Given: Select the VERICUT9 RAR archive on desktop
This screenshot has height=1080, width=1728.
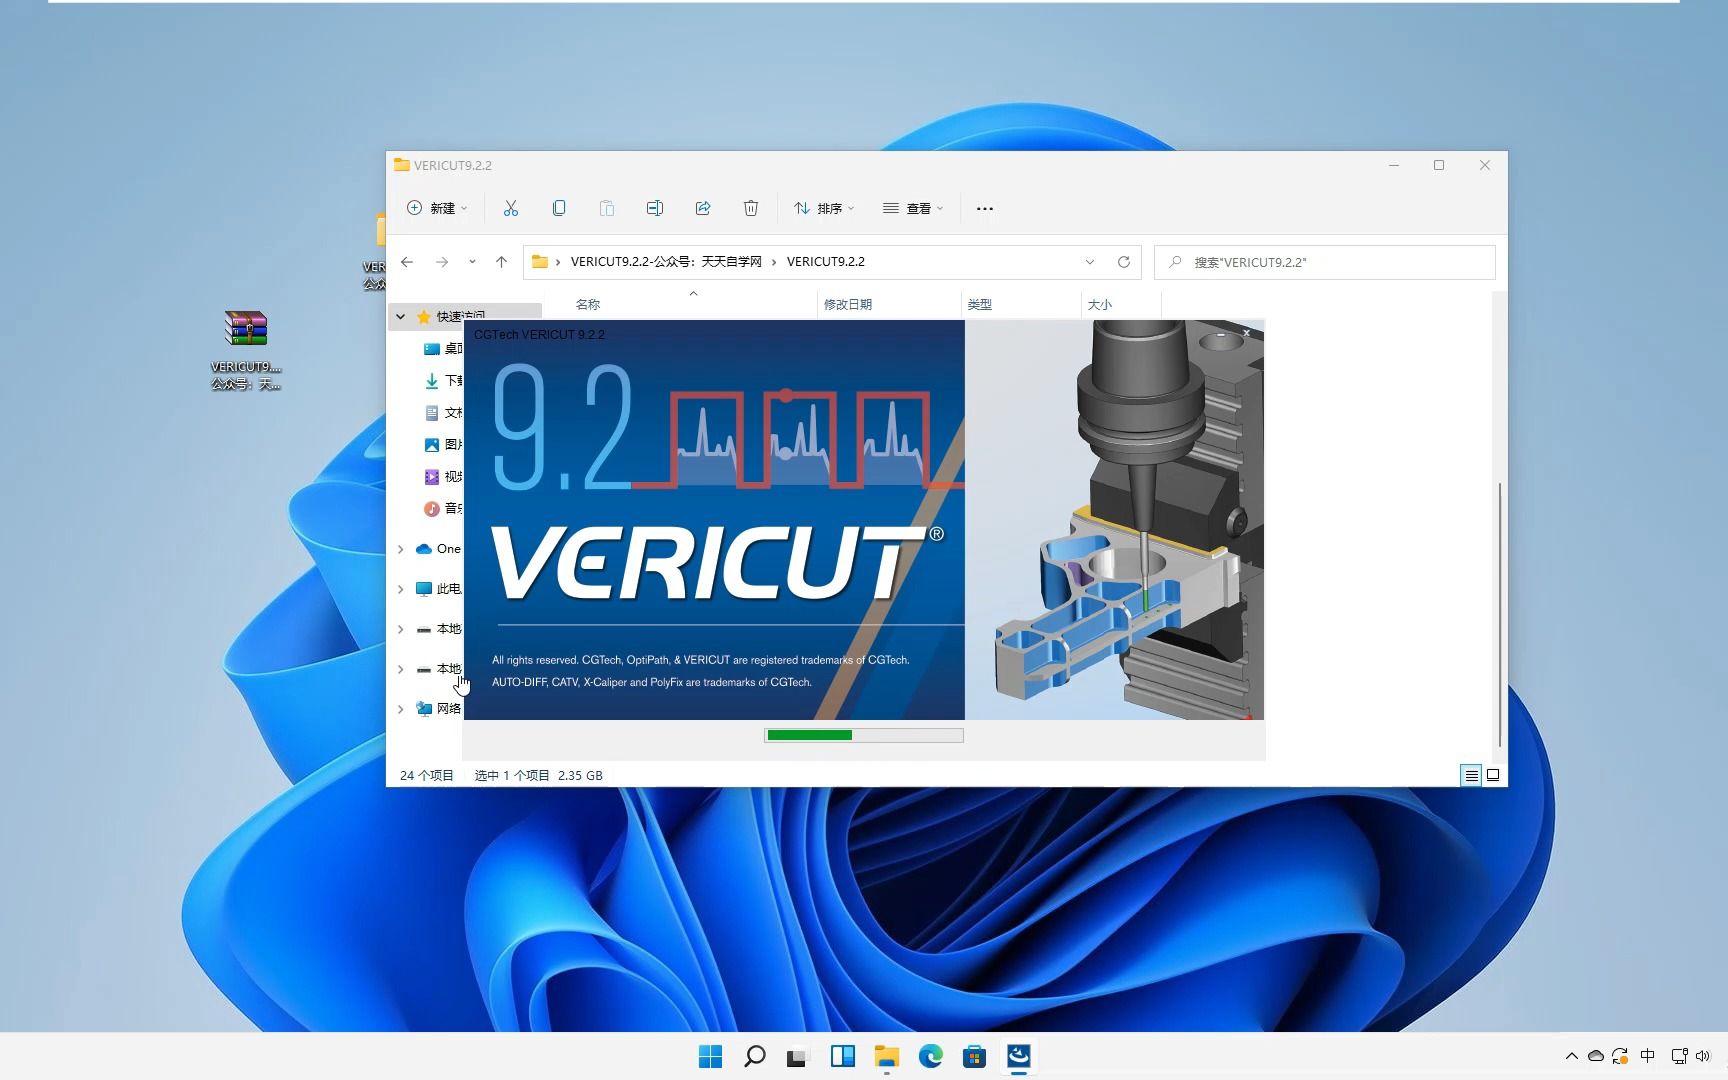Looking at the screenshot, I should 246,350.
